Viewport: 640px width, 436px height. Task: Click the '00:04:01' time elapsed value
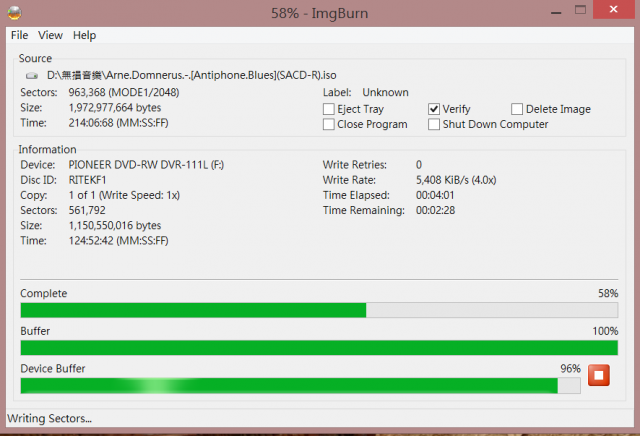(x=435, y=195)
